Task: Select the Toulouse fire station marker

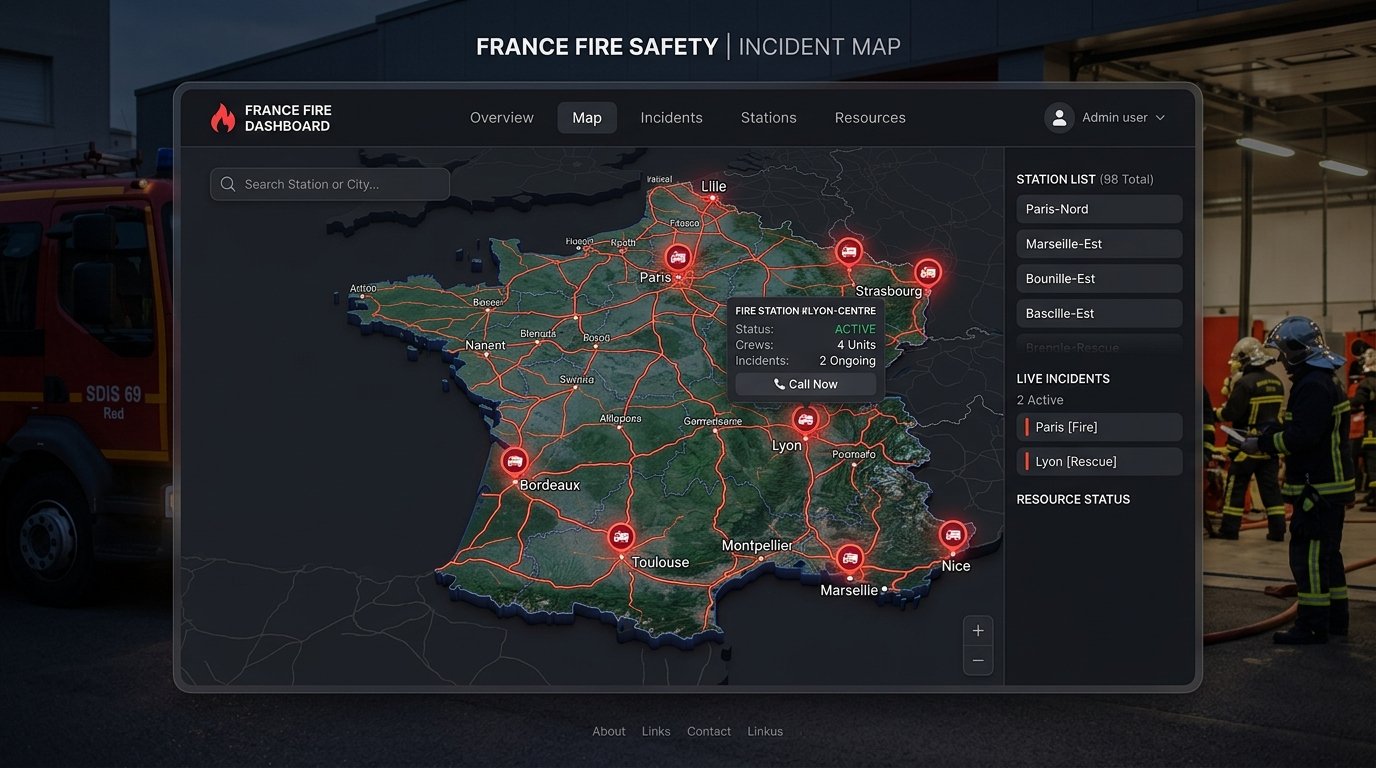Action: click(621, 537)
